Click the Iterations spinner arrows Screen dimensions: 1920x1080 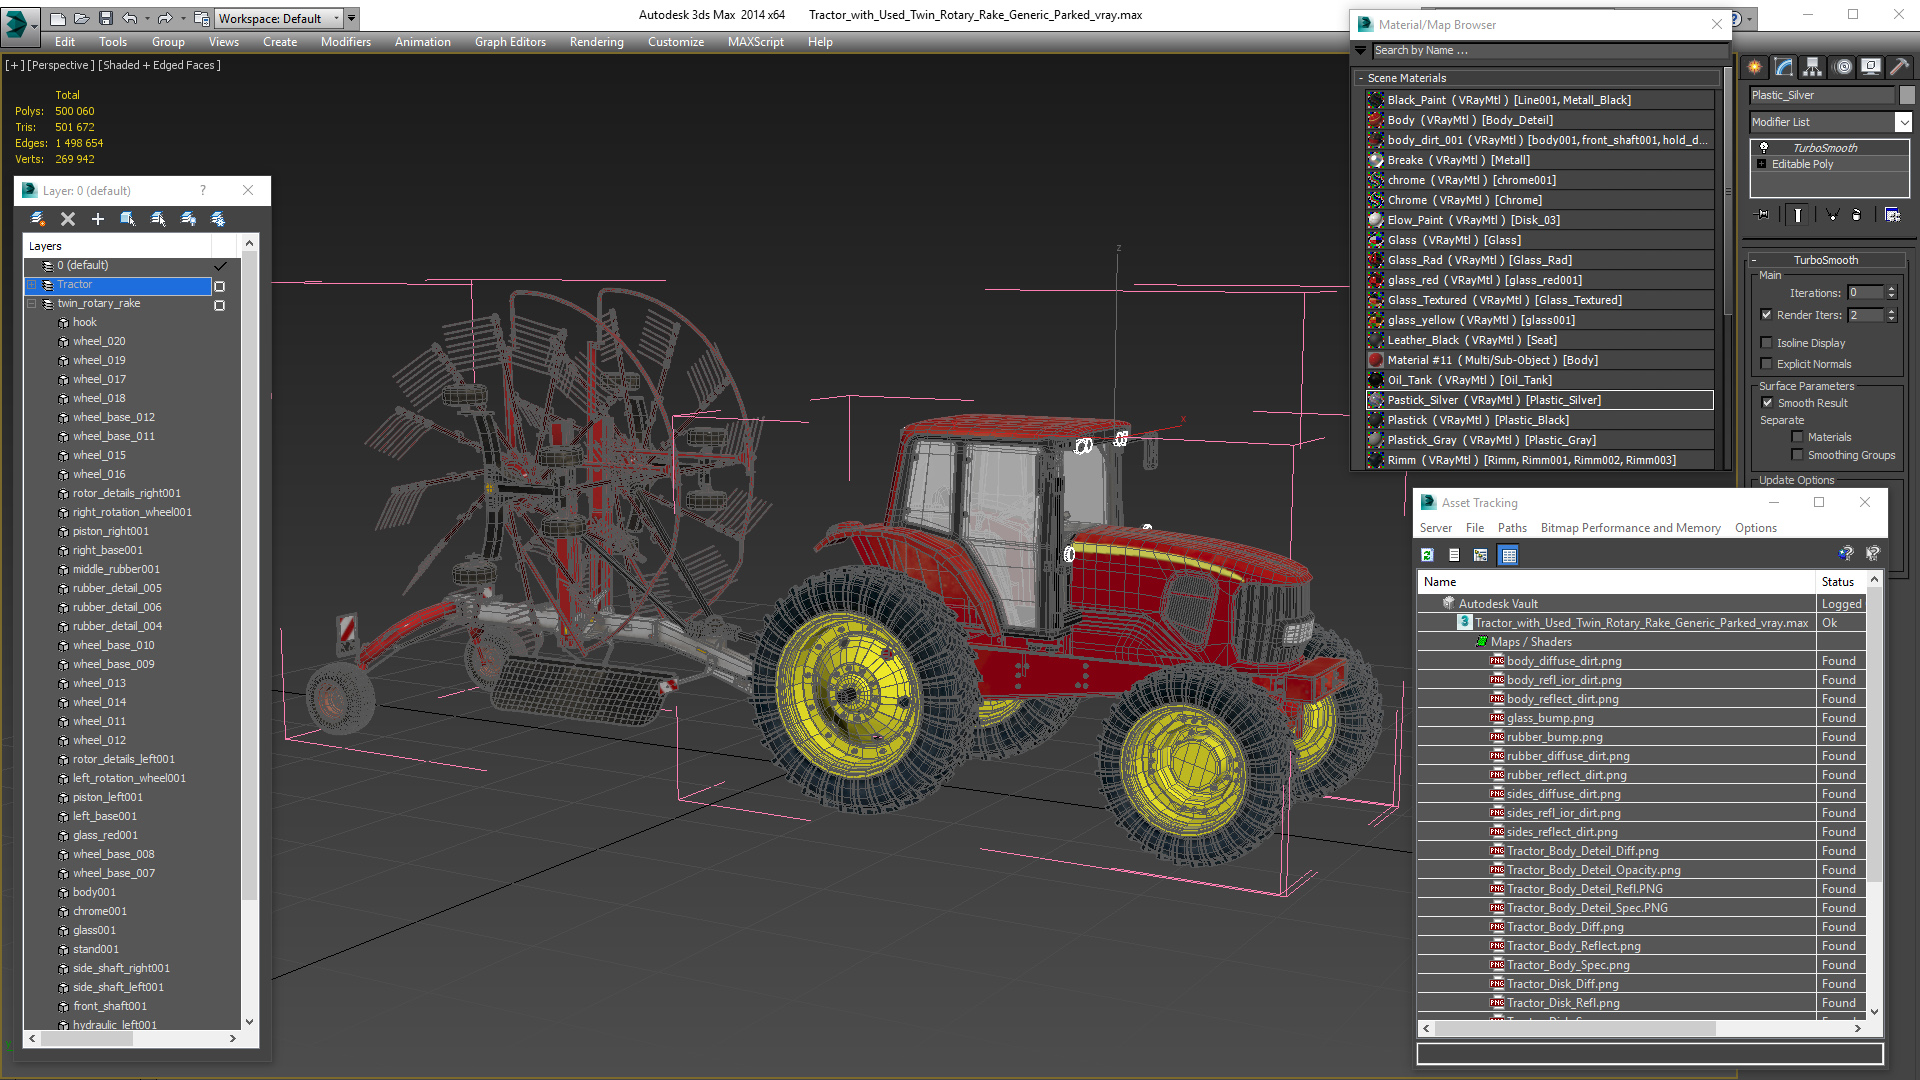pos(1891,293)
